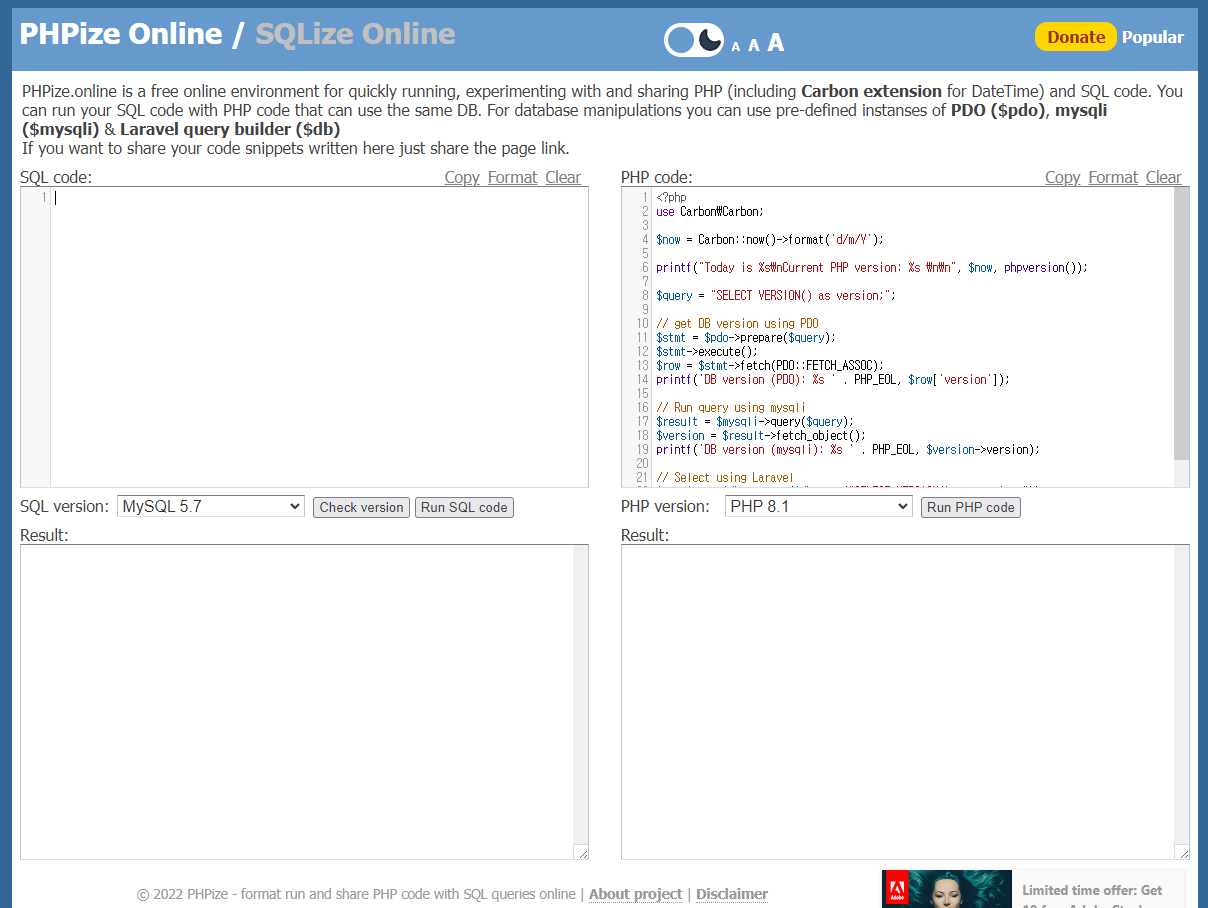Click the Adobe ad thumbnail image
Screen dimensions: 1208x908
[946, 889]
